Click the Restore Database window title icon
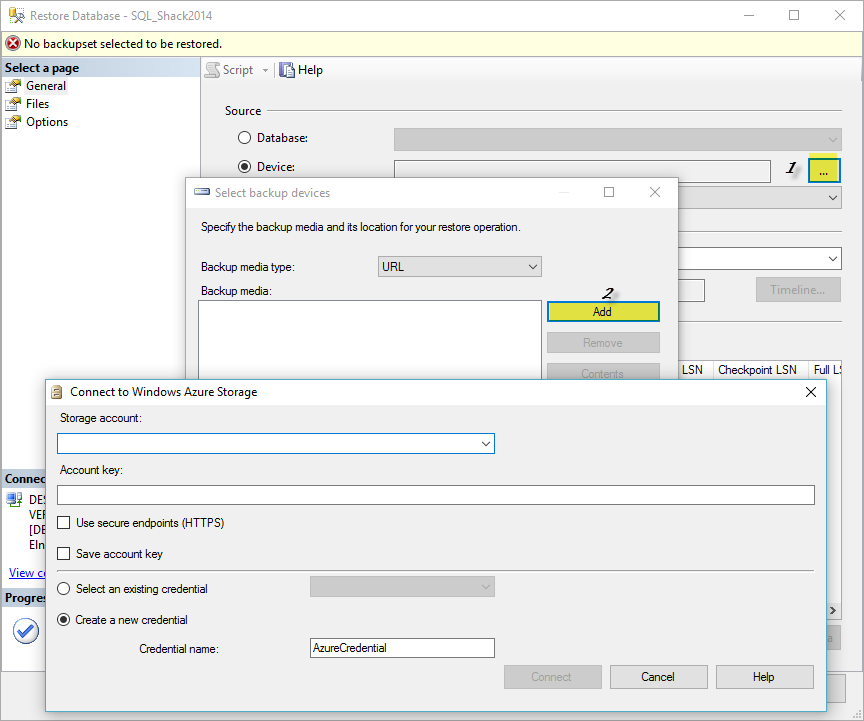Image resolution: width=864 pixels, height=721 pixels. point(17,15)
